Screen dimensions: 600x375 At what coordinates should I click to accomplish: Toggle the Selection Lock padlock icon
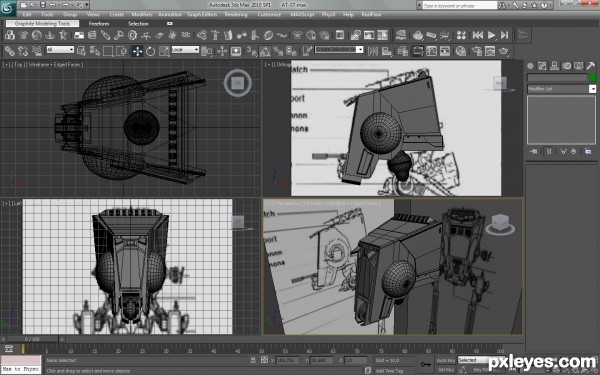point(253,360)
